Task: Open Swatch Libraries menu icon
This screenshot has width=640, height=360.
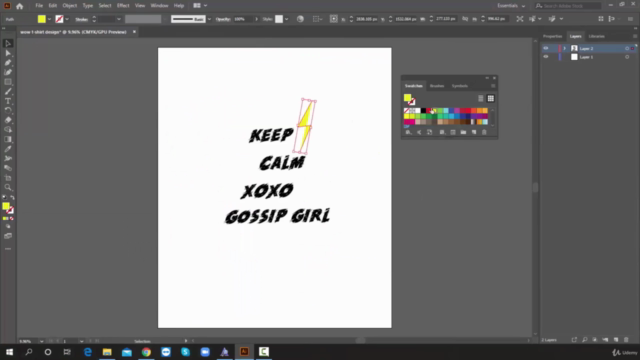Action: 408,132
